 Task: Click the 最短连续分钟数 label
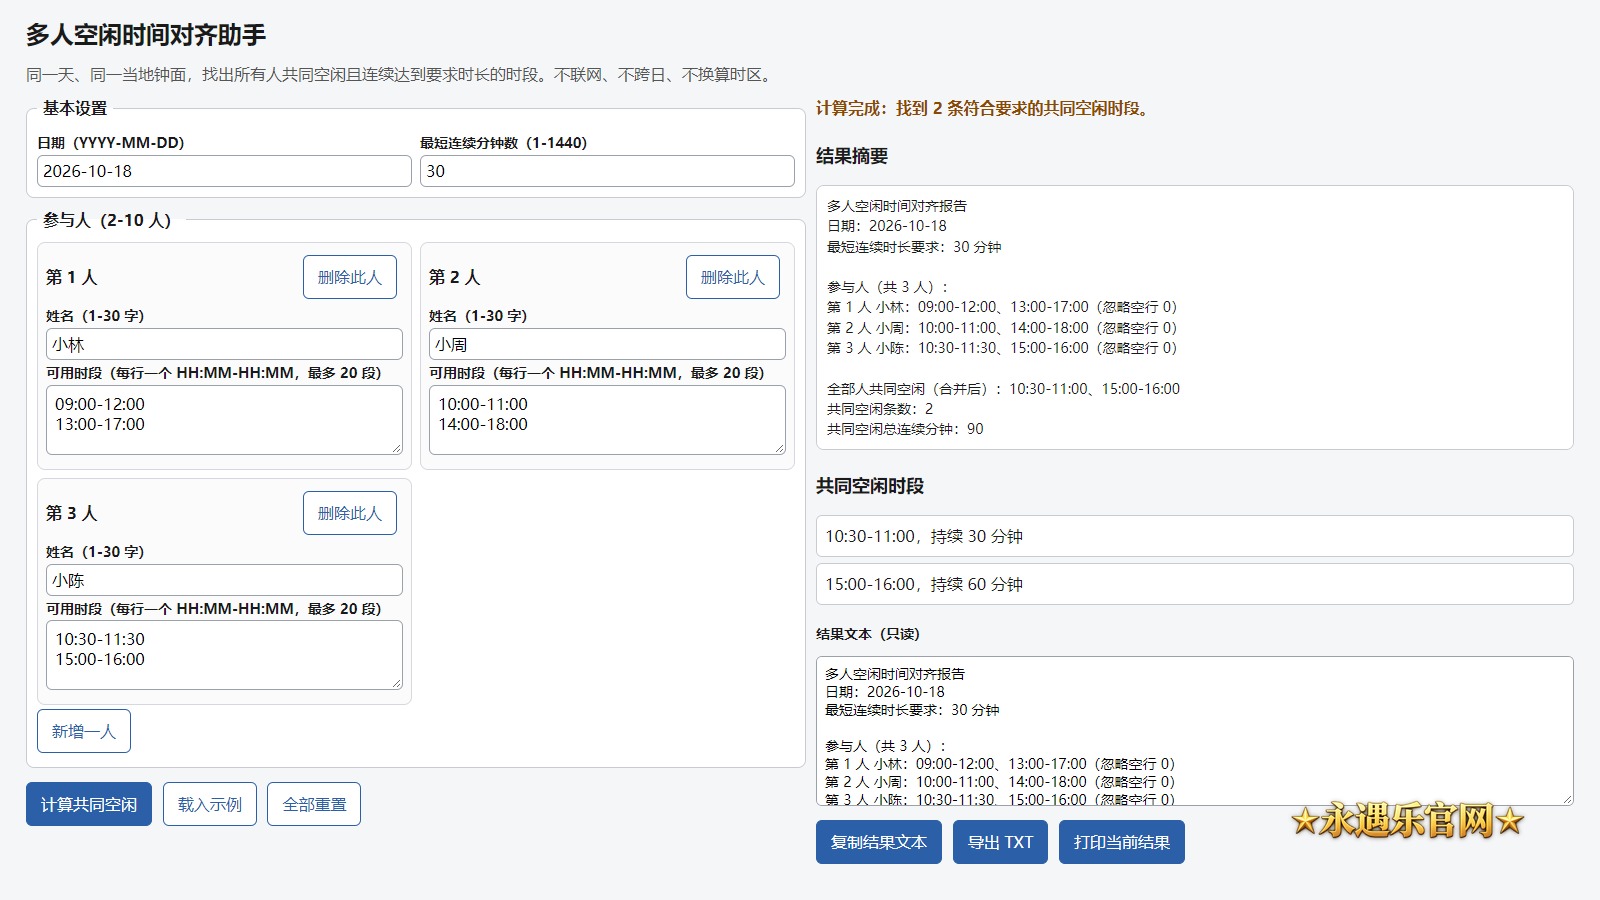point(504,143)
